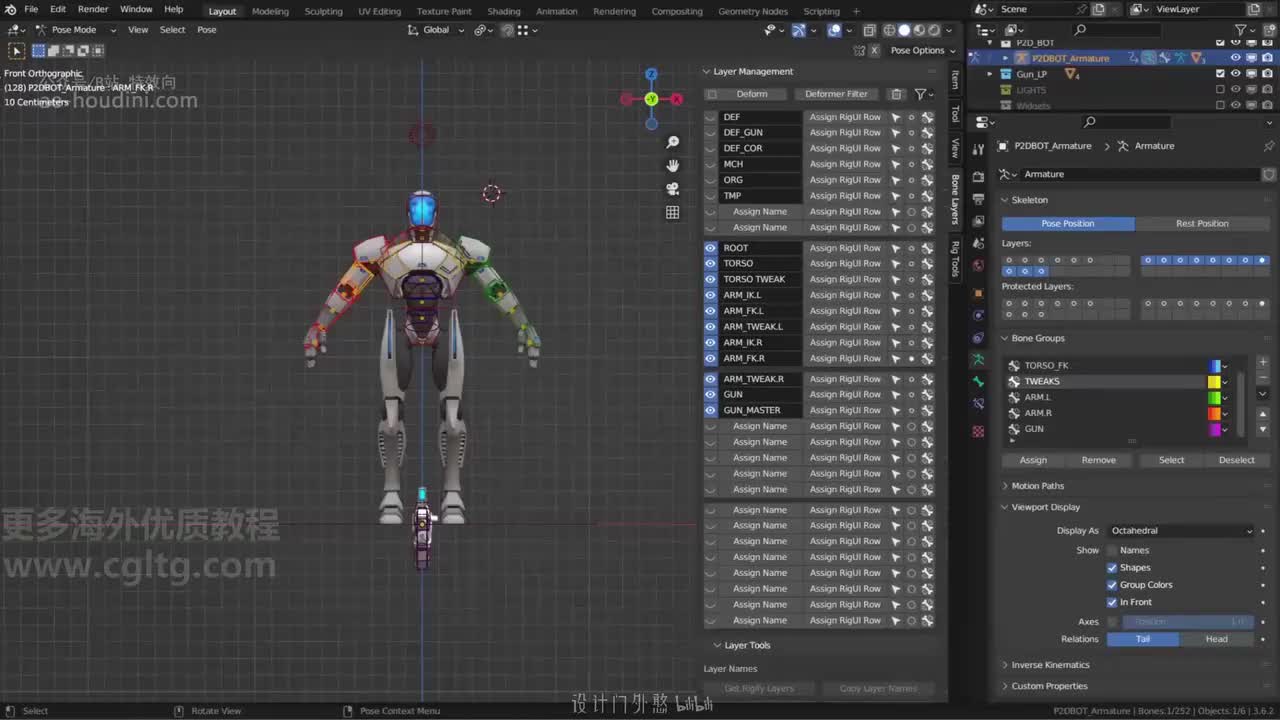The height and width of the screenshot is (720, 1280).
Task: Click Rest Position button
Action: click(x=1202, y=224)
